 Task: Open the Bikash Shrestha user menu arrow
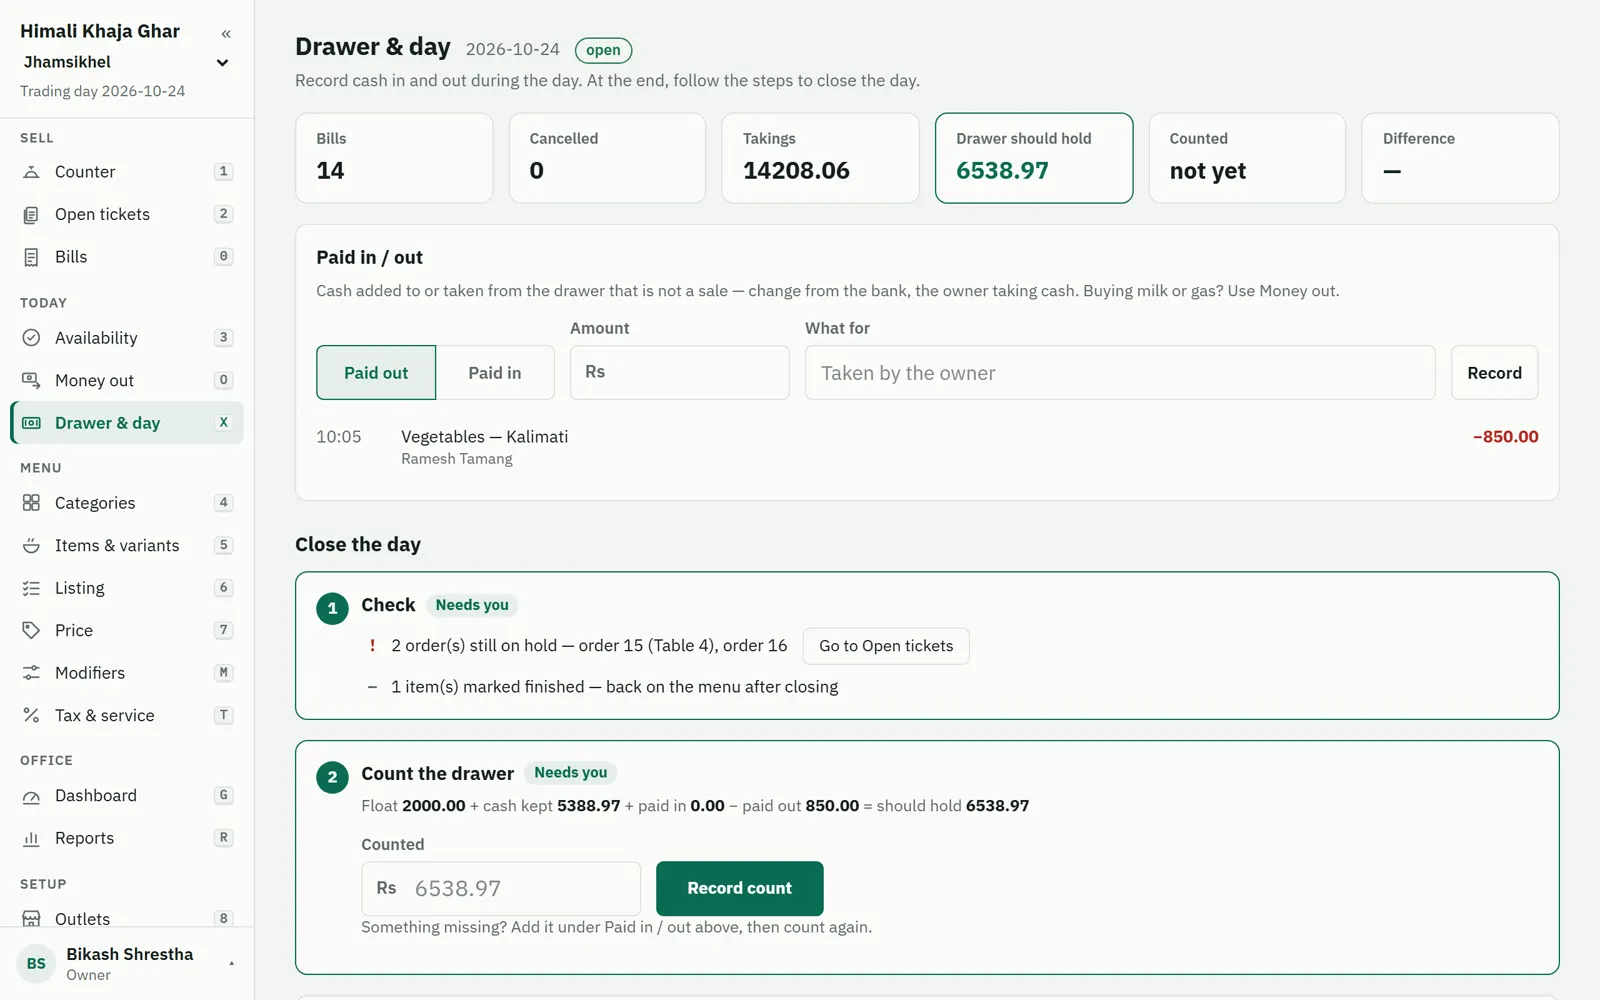click(x=231, y=964)
